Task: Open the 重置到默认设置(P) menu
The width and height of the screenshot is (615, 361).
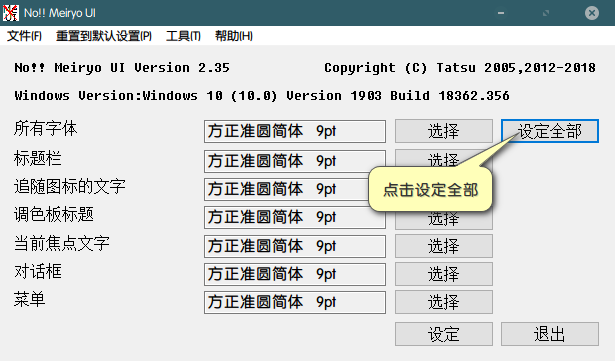Action: coord(104,36)
